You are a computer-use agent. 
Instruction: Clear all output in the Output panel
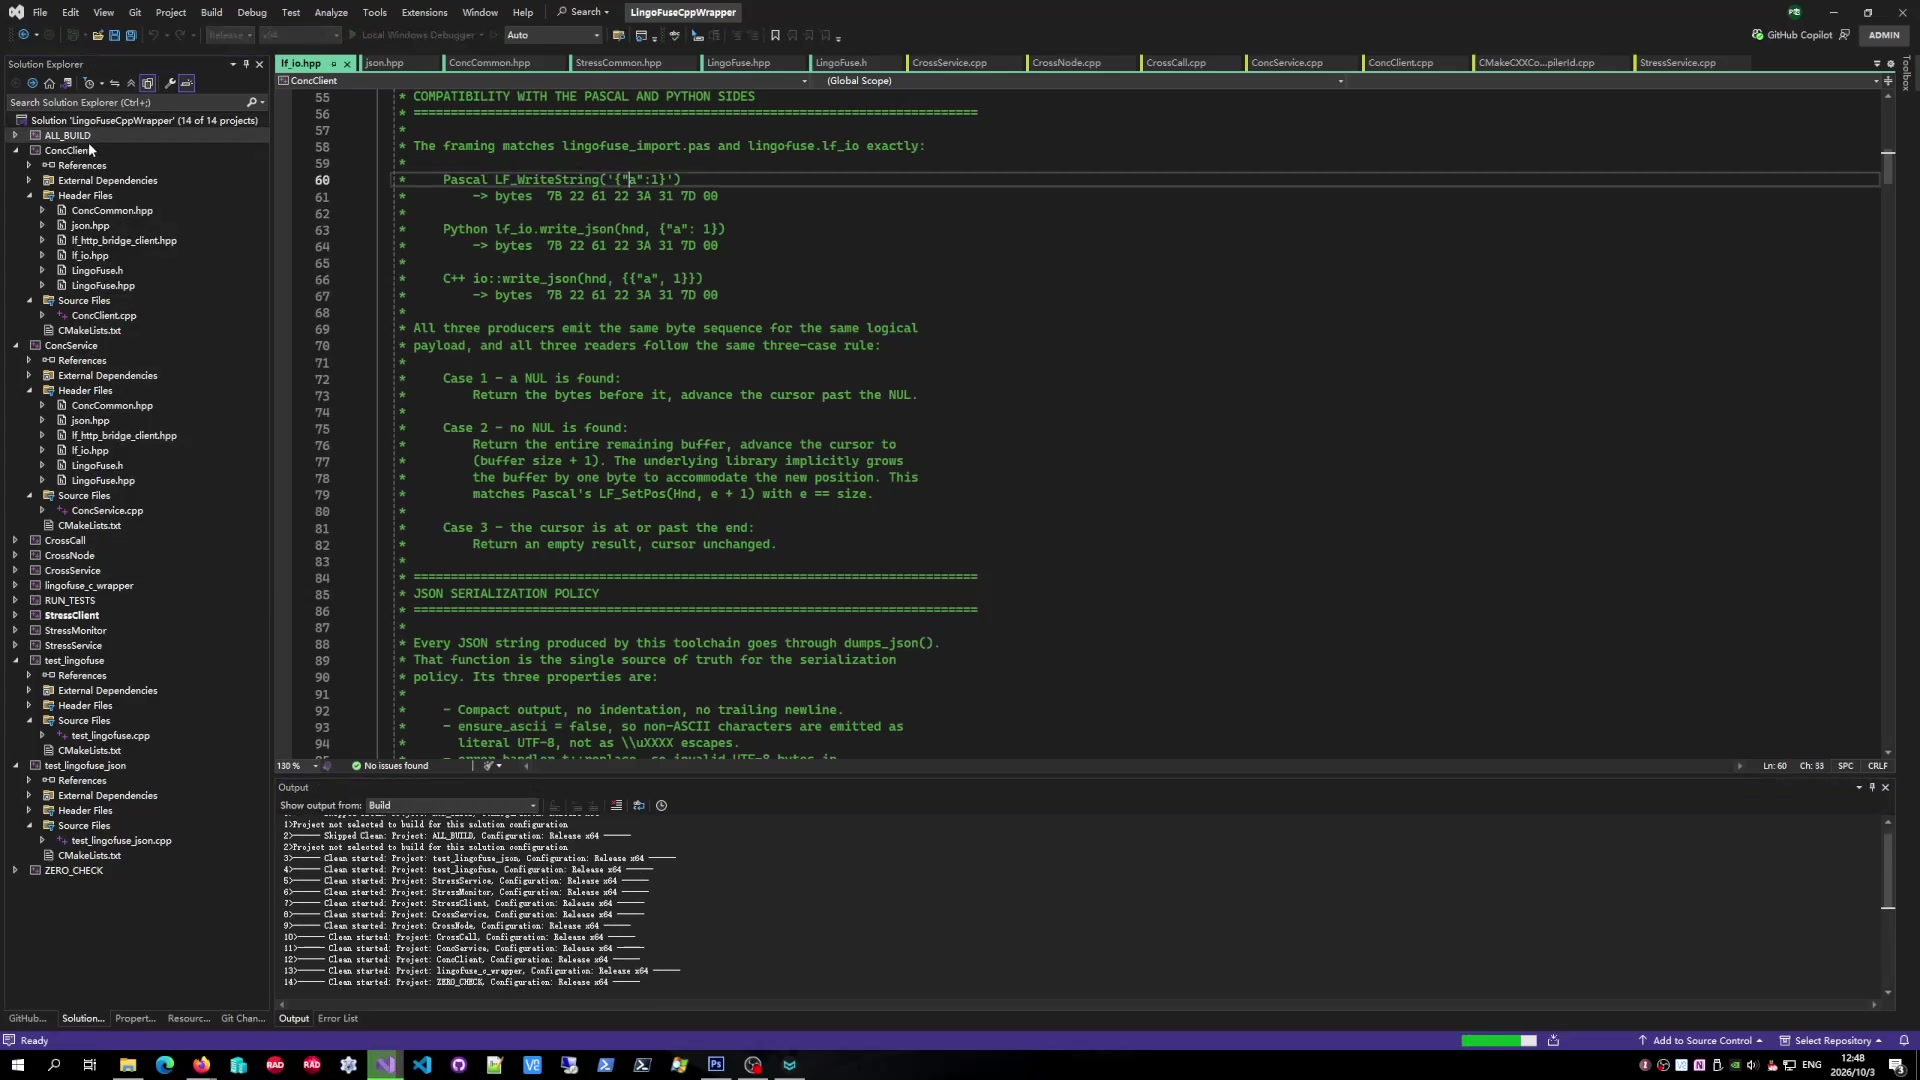pos(616,806)
